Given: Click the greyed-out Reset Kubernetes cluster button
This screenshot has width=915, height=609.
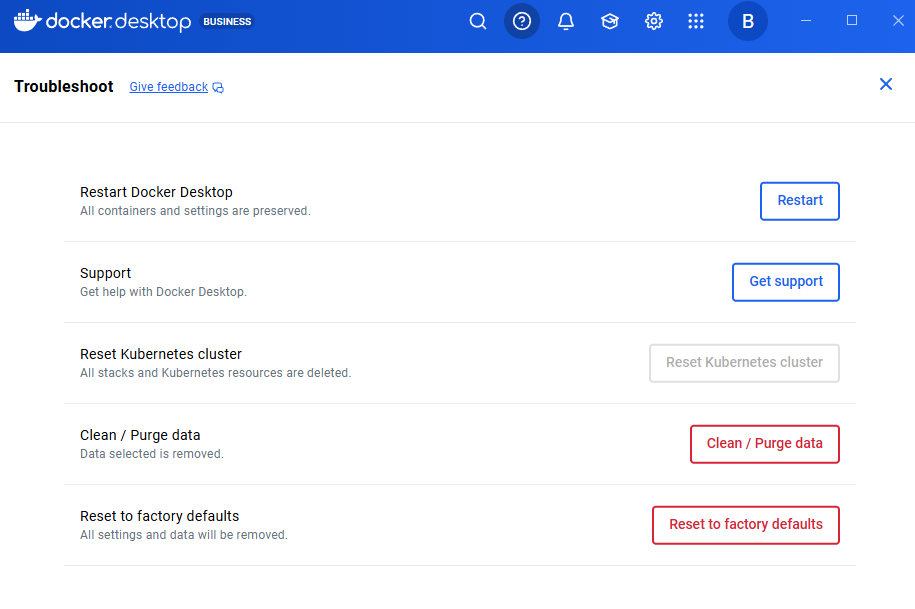Looking at the screenshot, I should pos(744,363).
